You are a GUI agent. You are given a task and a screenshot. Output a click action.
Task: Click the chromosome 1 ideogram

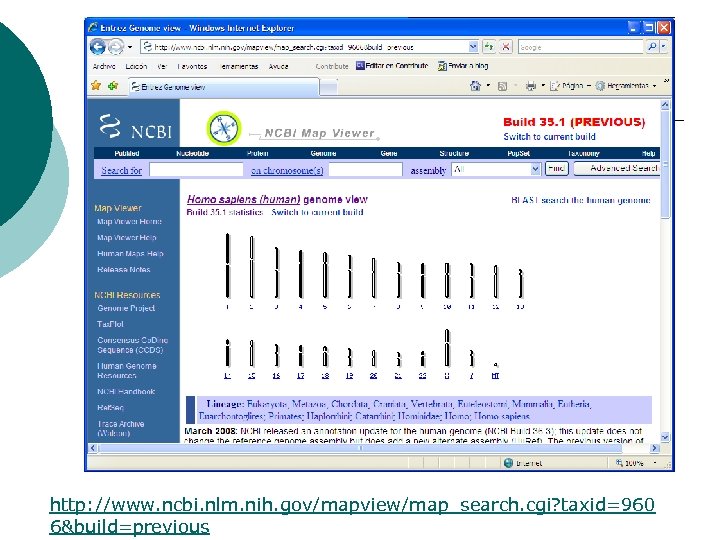pyautogui.click(x=228, y=266)
